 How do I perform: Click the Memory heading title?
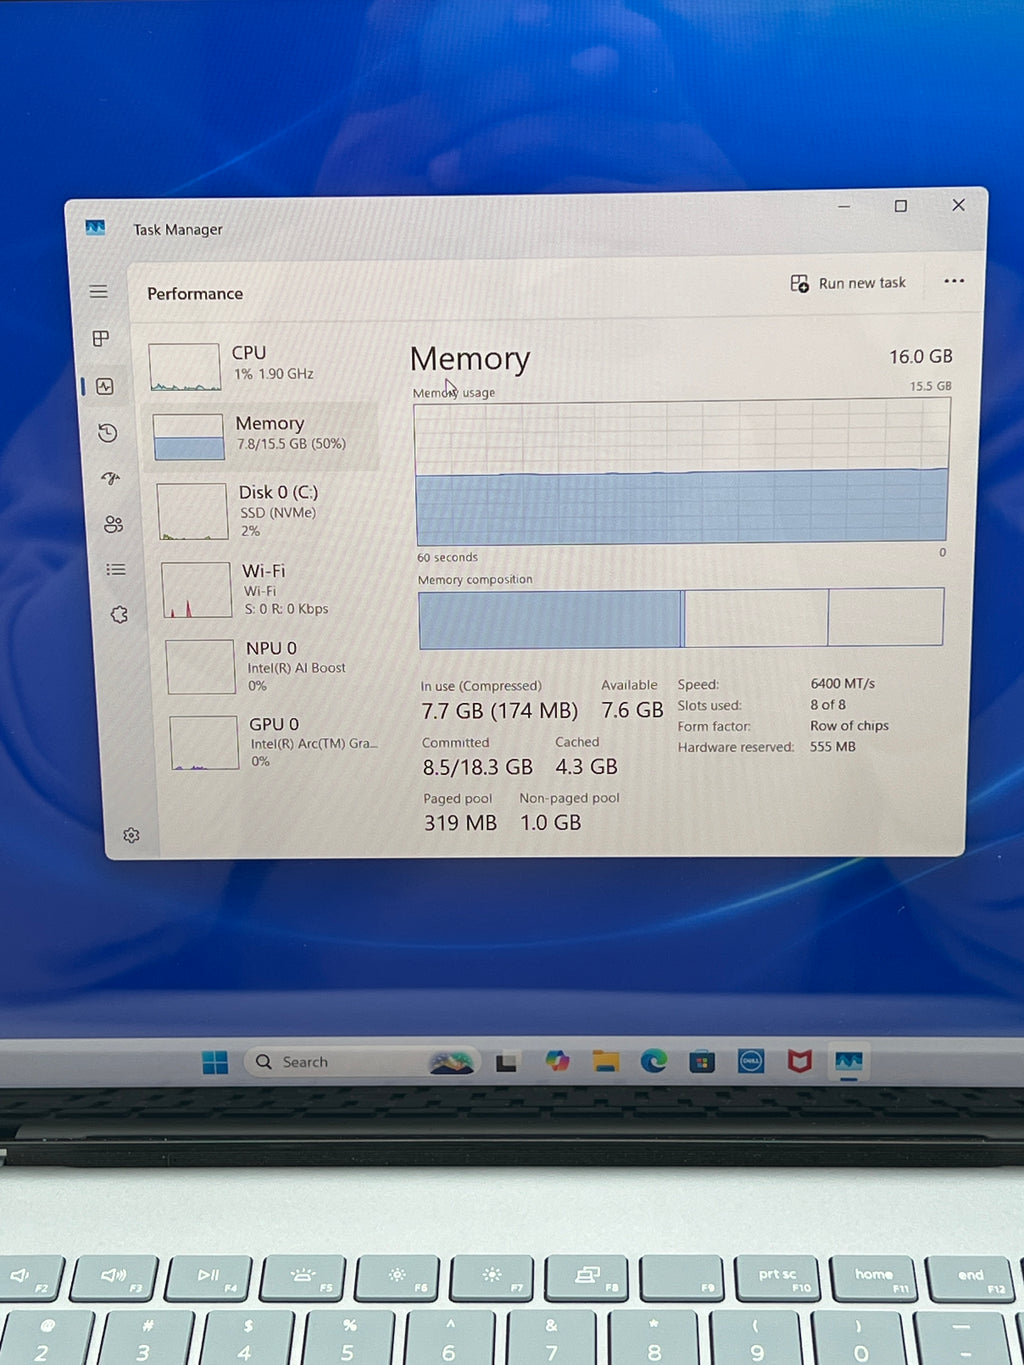[x=470, y=359]
